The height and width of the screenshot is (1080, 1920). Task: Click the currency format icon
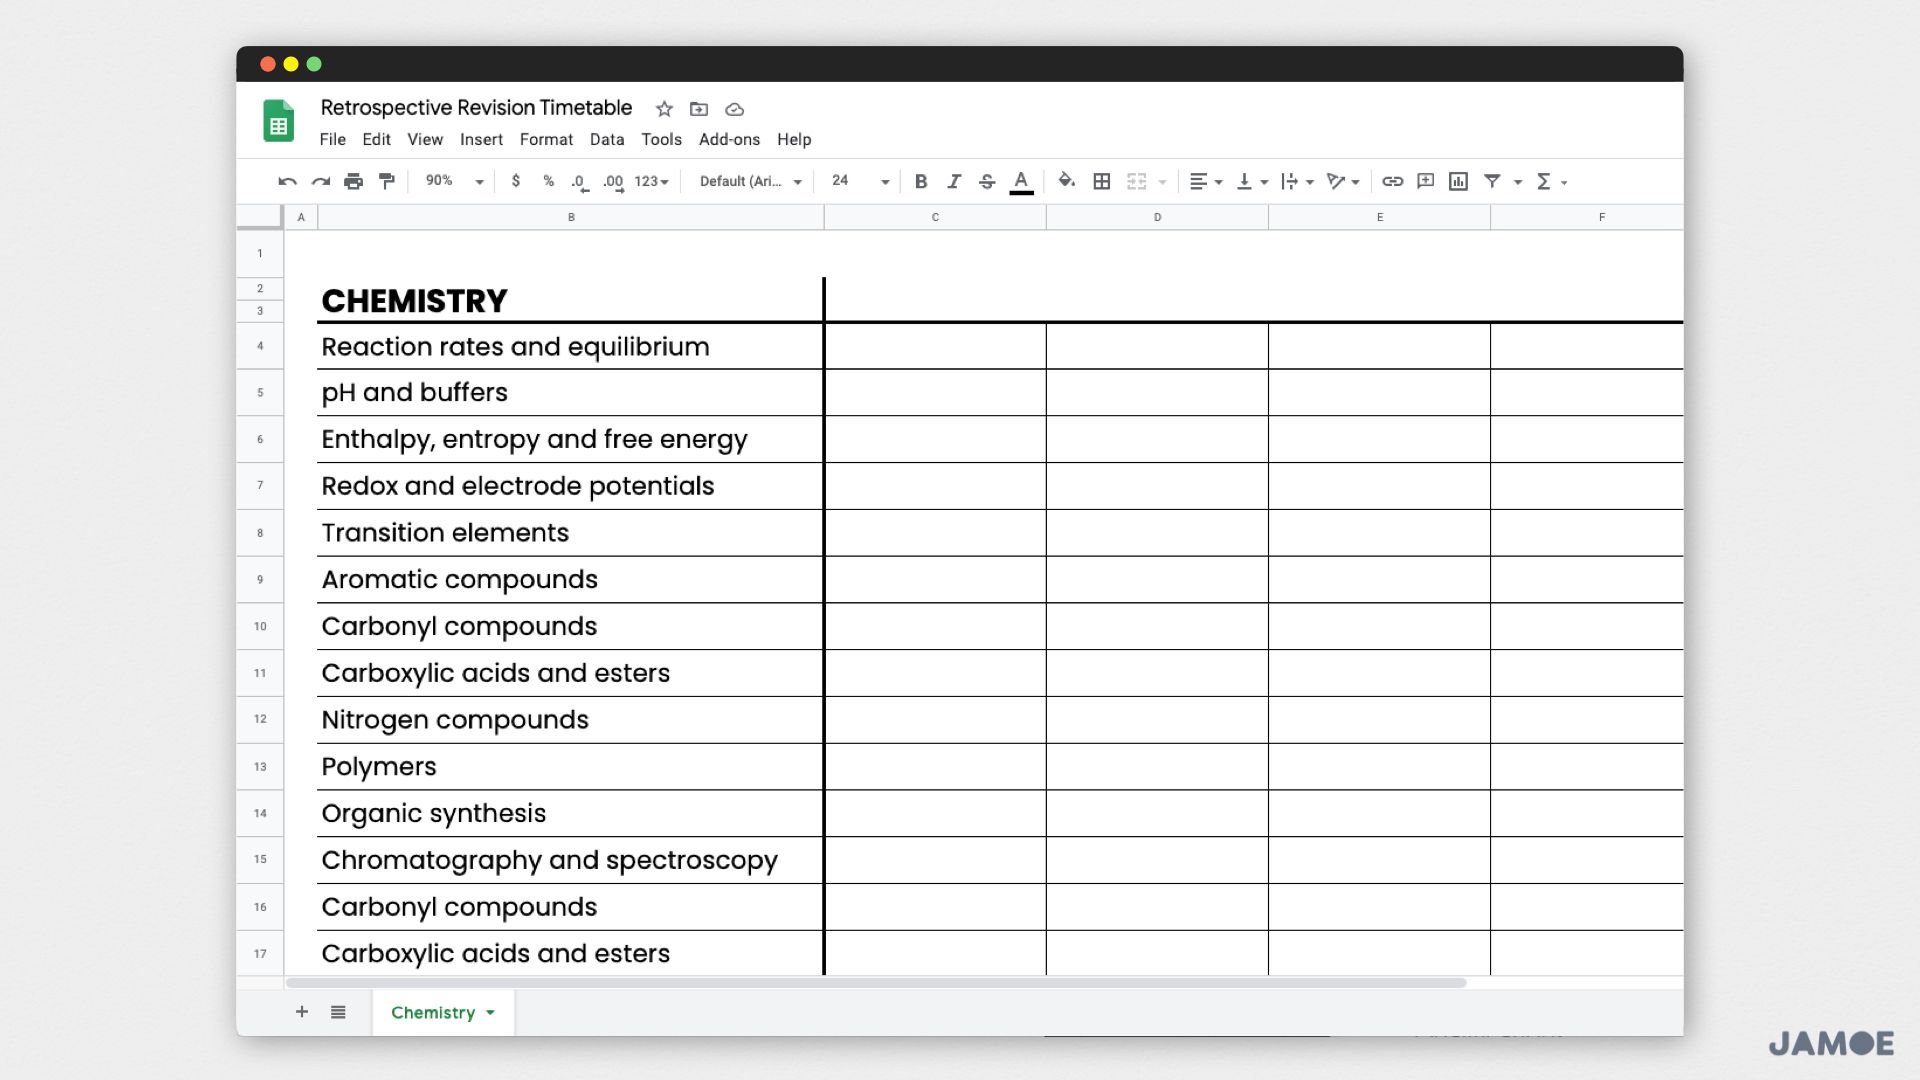pos(517,181)
